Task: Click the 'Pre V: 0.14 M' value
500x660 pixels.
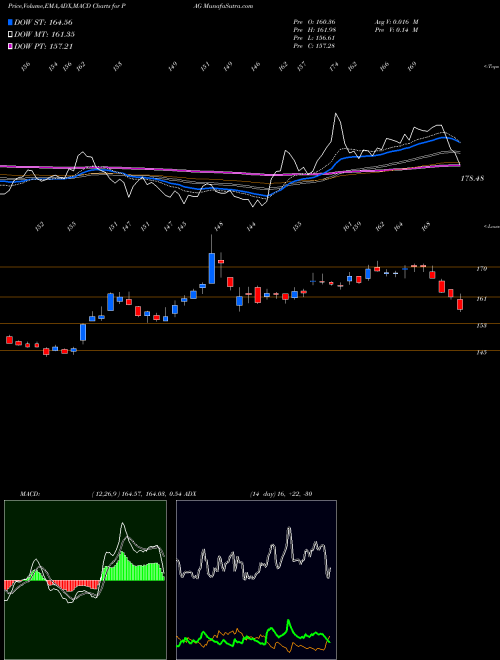Action: [396, 29]
